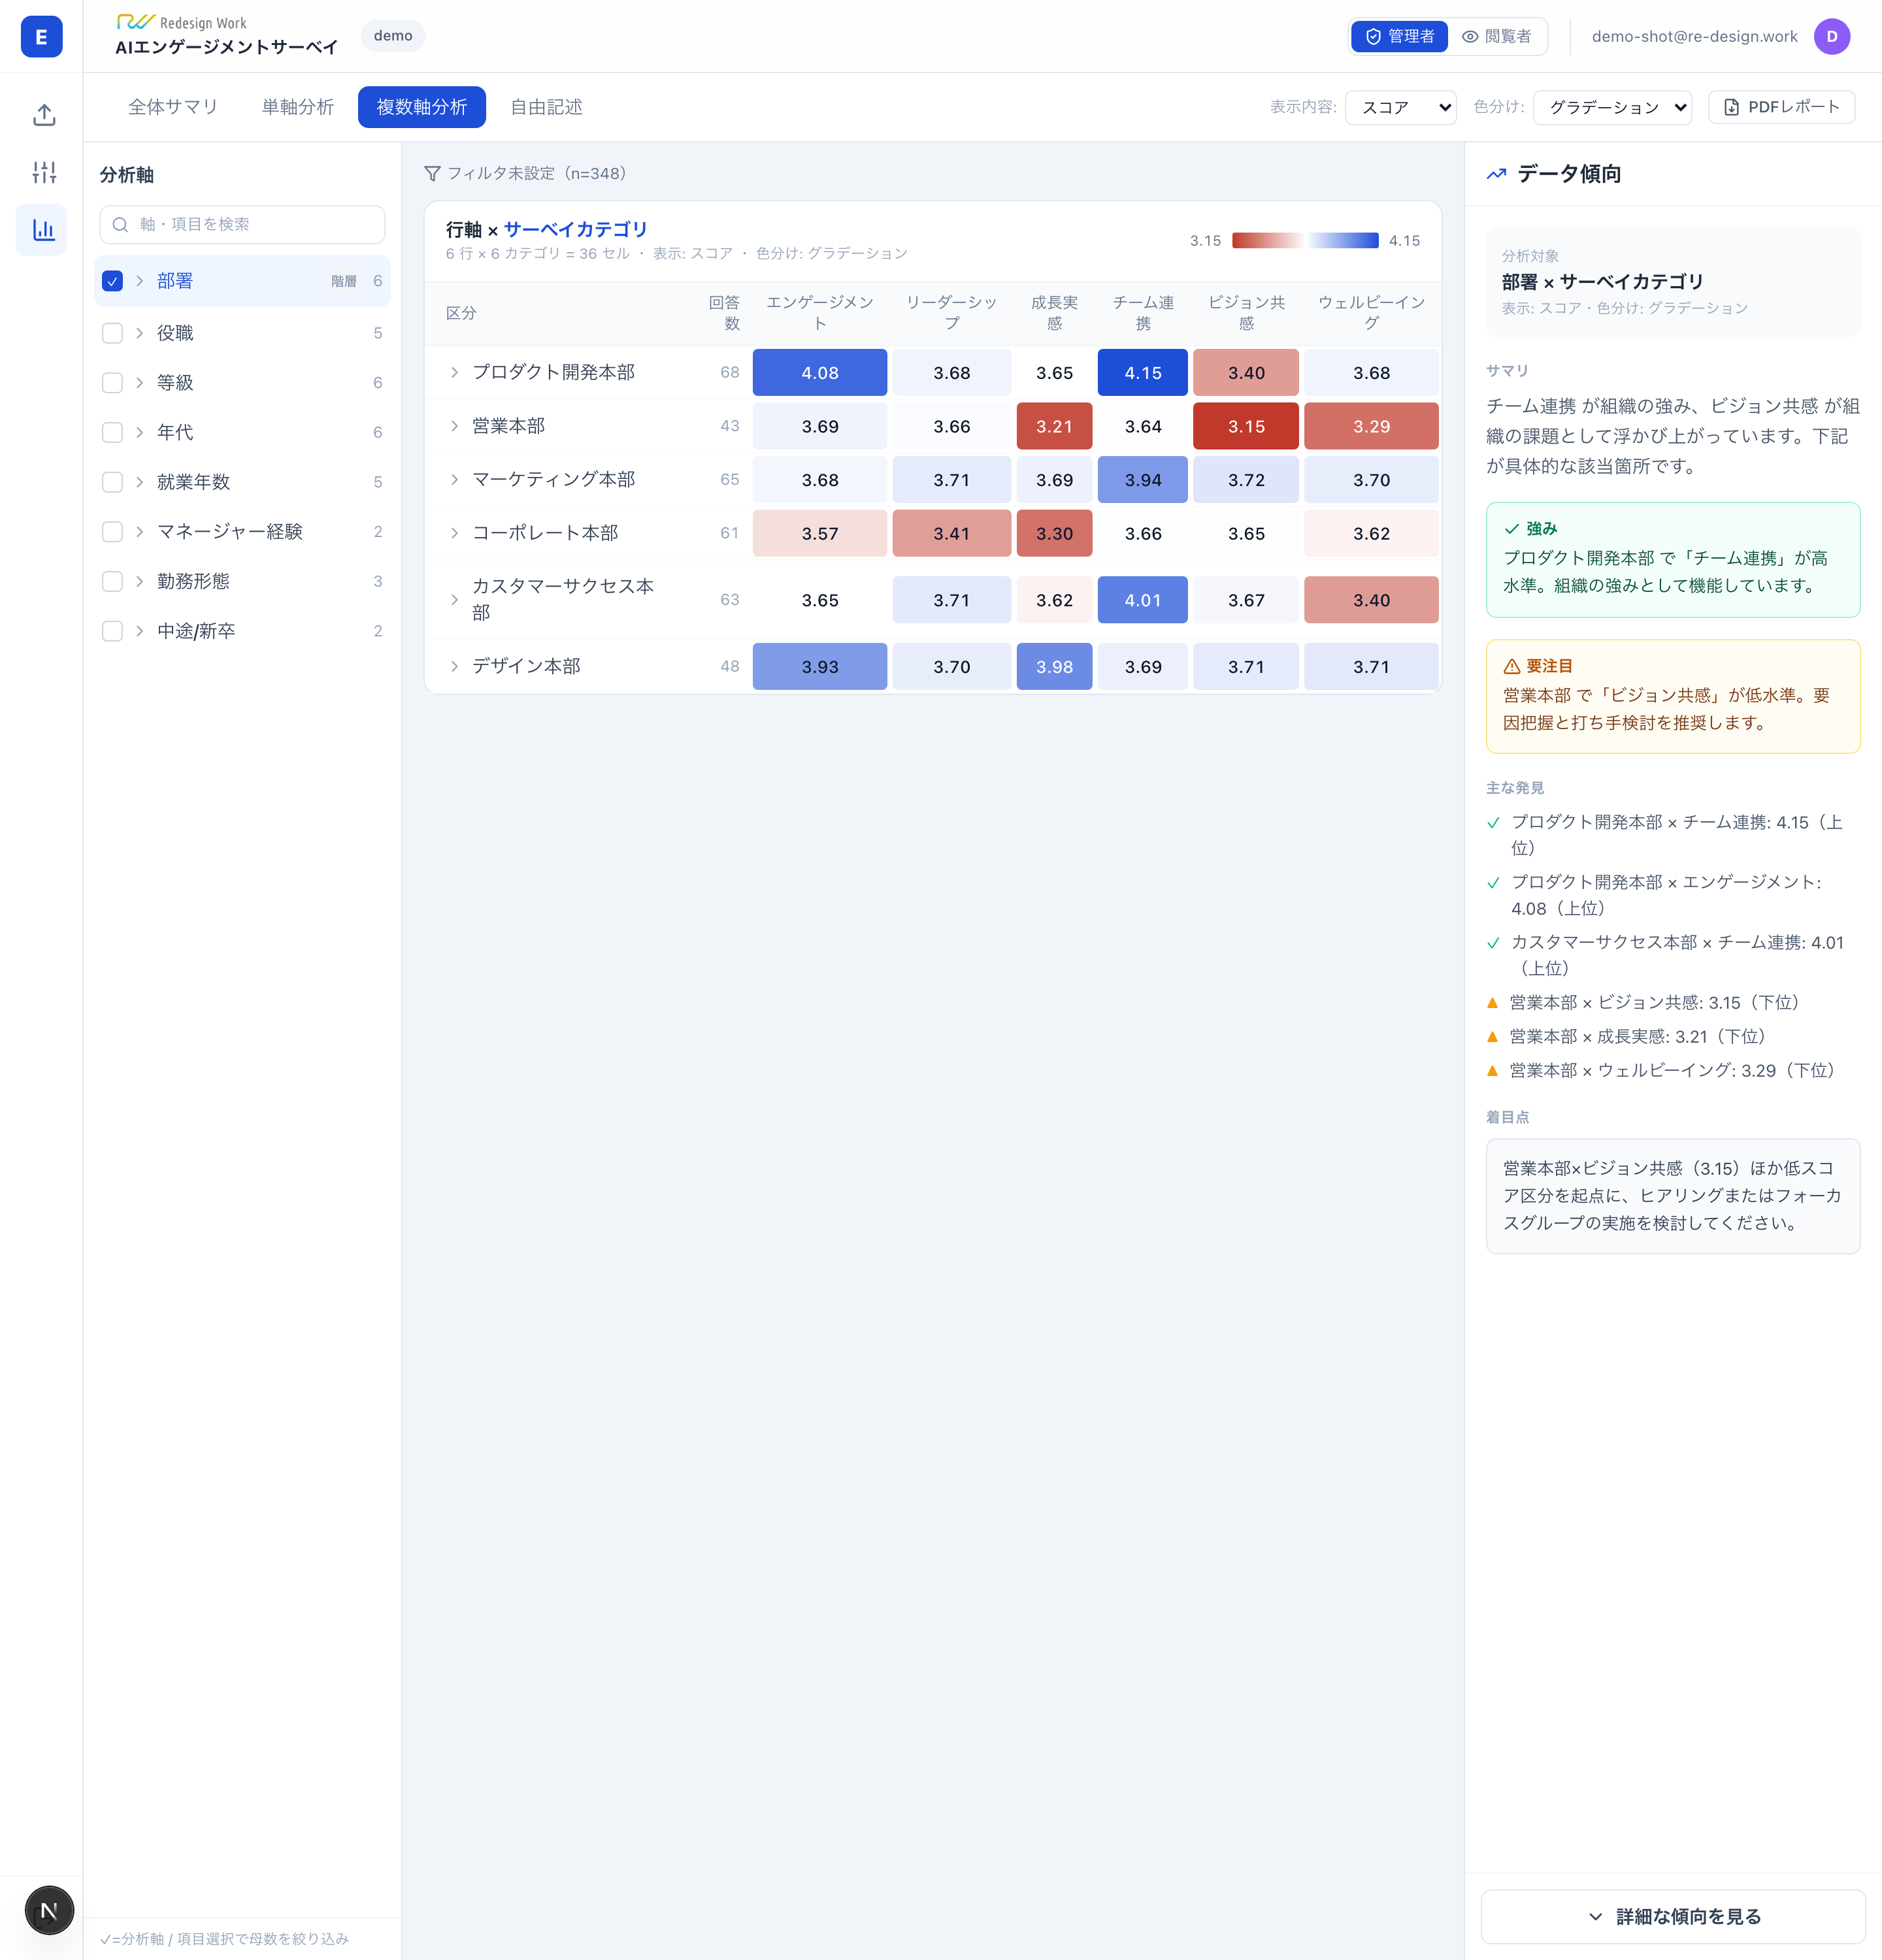Open the upload icon in left sidebar
This screenshot has height=1960, width=1882.
point(43,115)
